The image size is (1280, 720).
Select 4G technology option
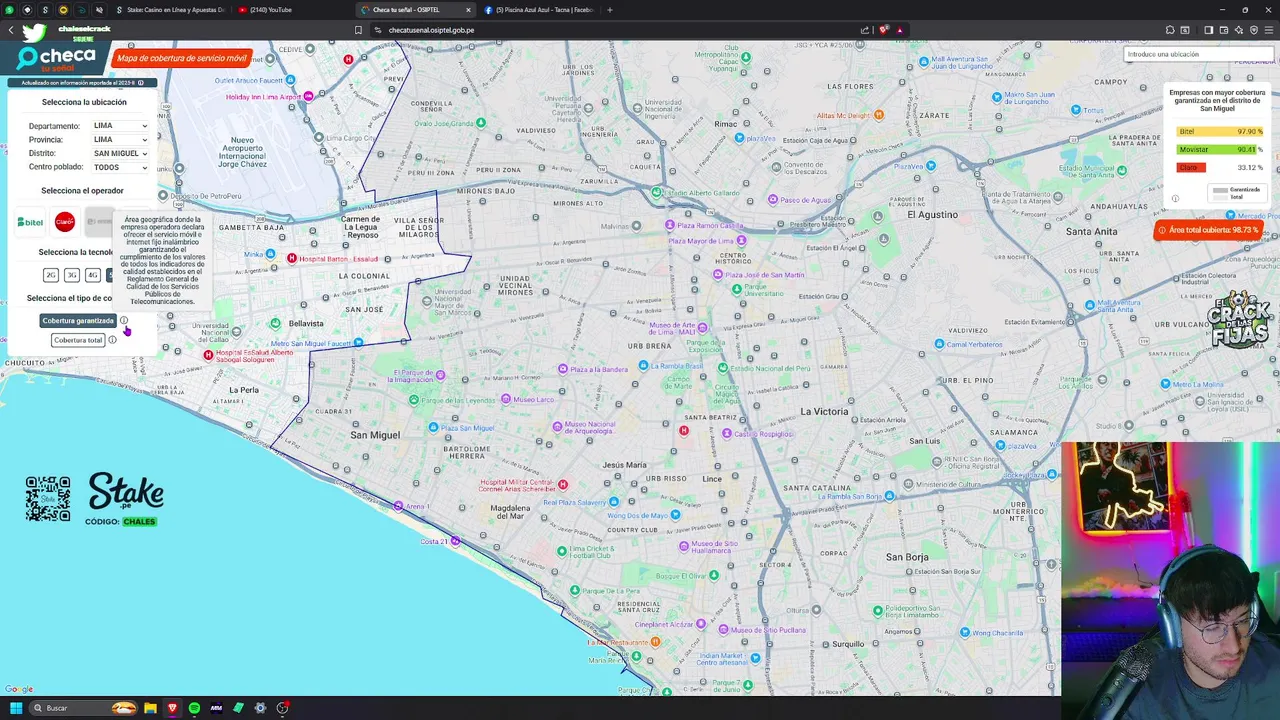(x=93, y=275)
